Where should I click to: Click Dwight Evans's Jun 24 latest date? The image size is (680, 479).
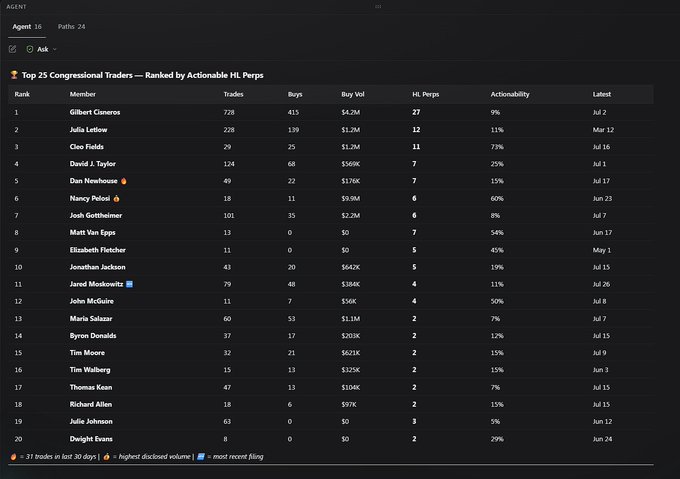pos(602,439)
